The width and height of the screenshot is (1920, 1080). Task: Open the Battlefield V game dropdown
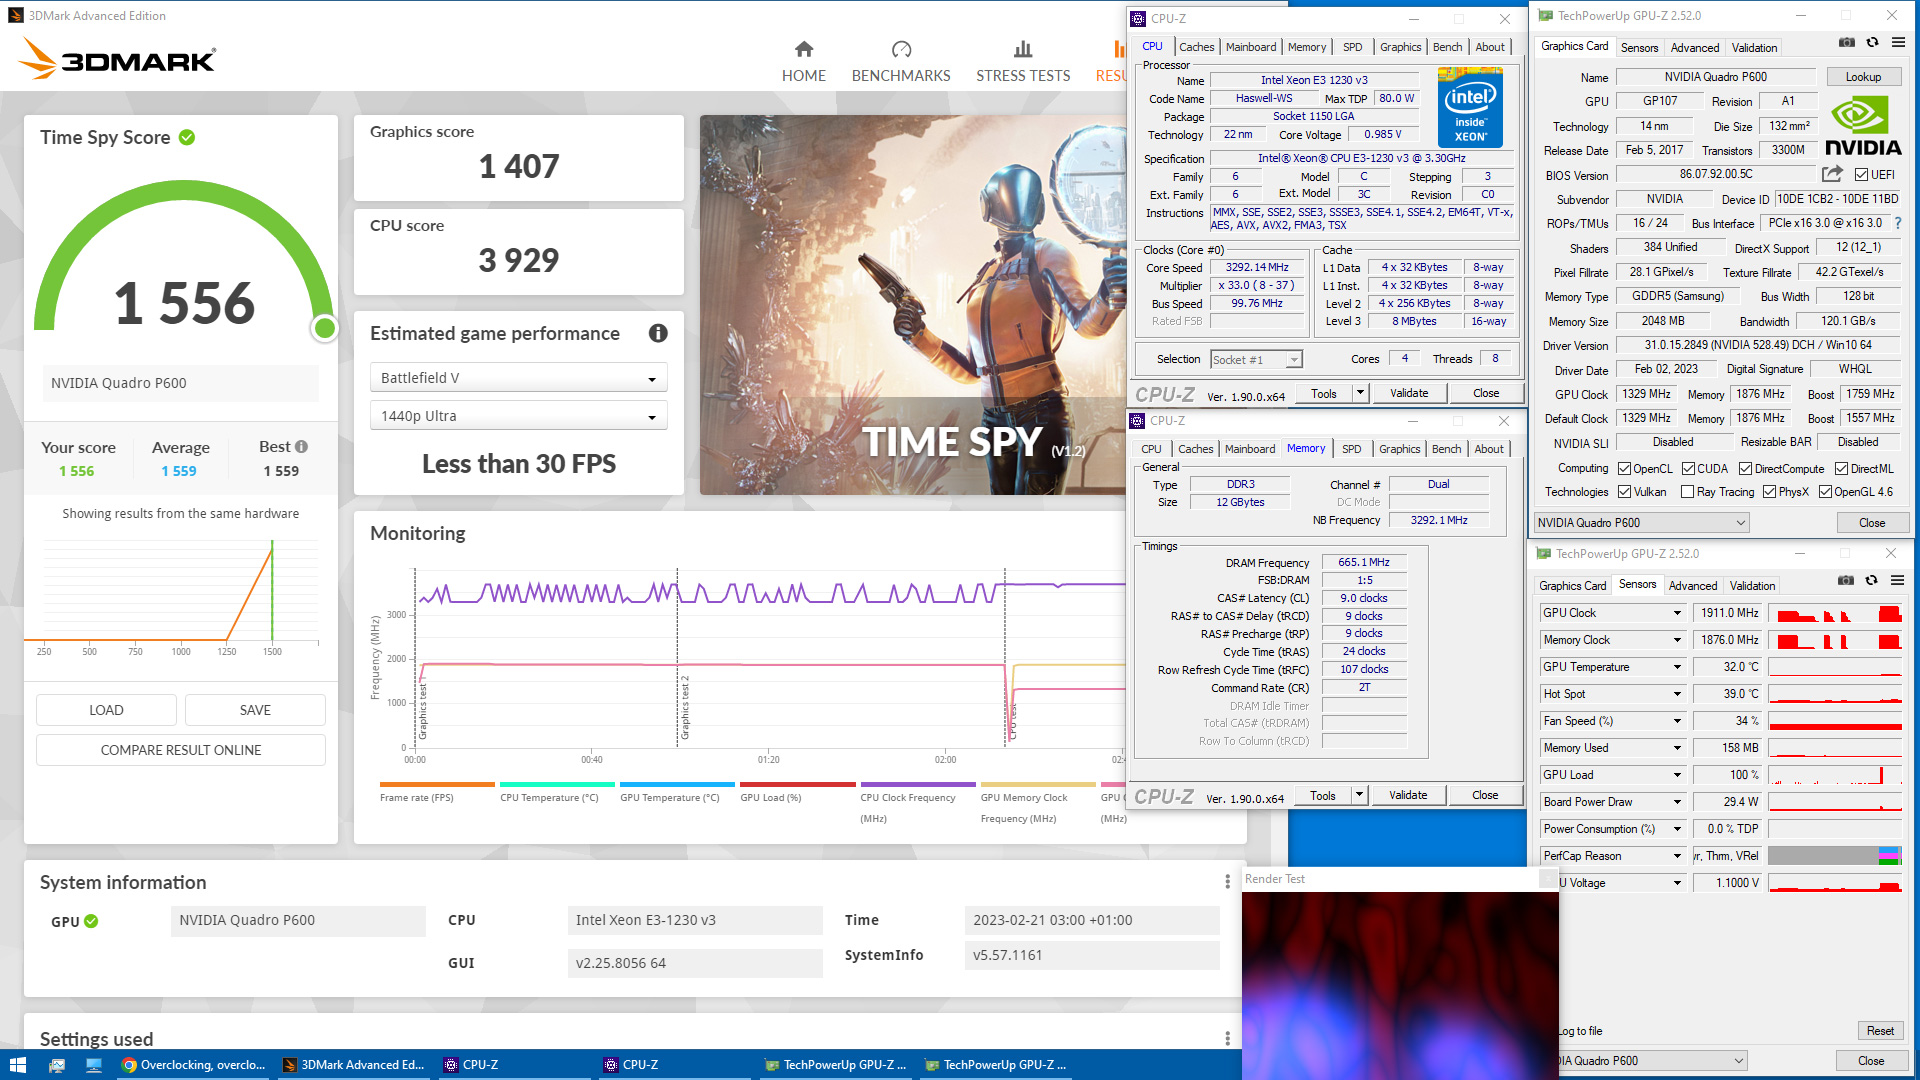[x=518, y=378]
